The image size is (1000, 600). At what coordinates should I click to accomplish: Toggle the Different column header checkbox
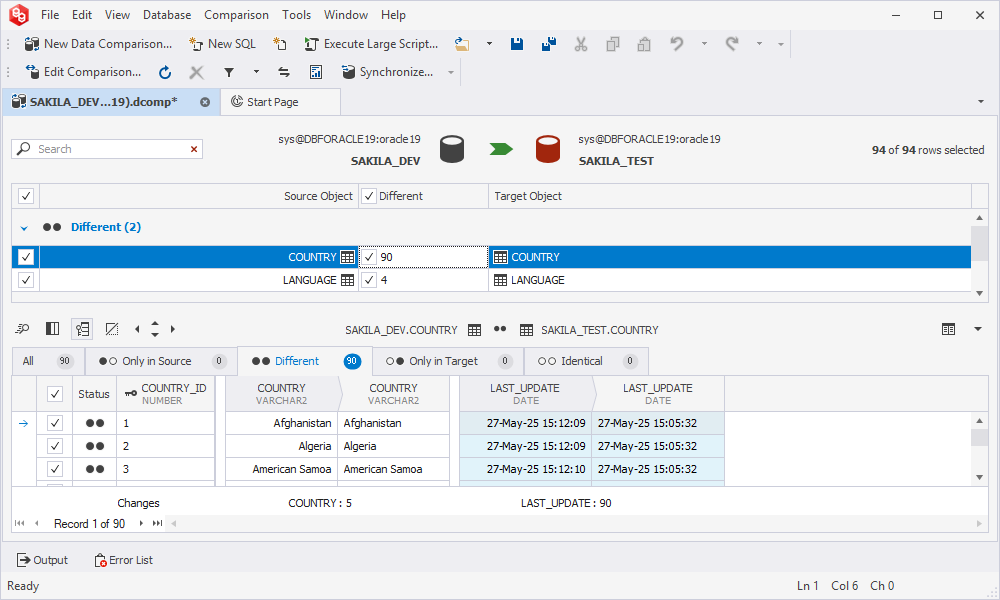click(x=369, y=196)
